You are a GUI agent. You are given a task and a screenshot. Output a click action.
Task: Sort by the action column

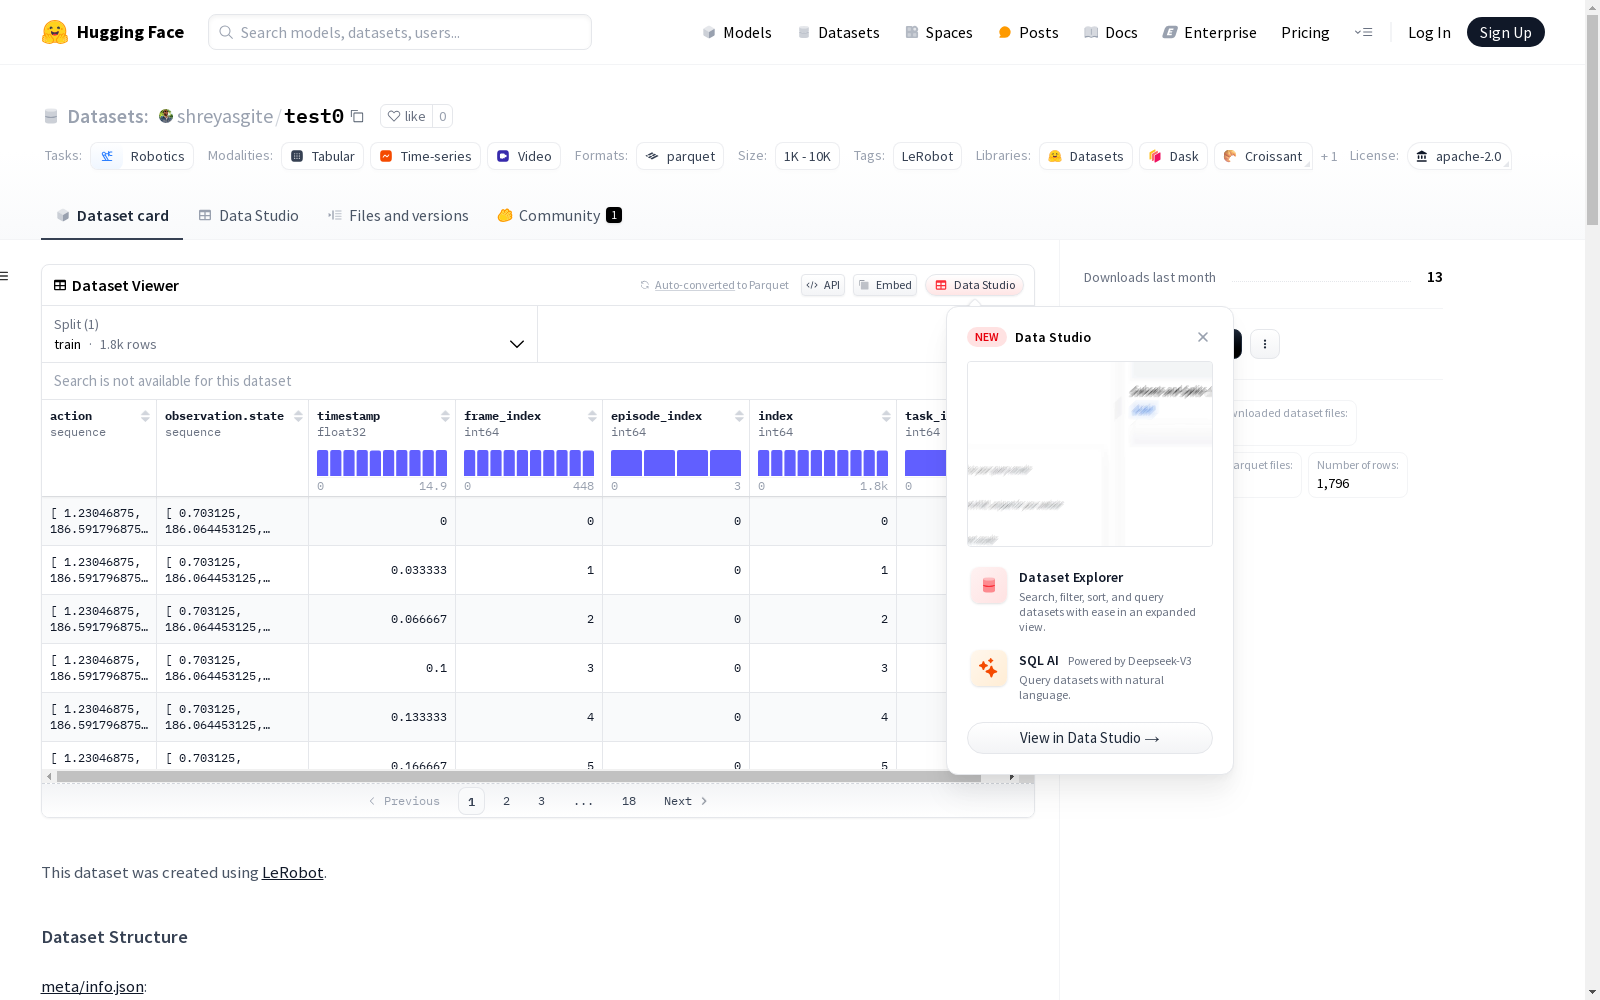[146, 416]
